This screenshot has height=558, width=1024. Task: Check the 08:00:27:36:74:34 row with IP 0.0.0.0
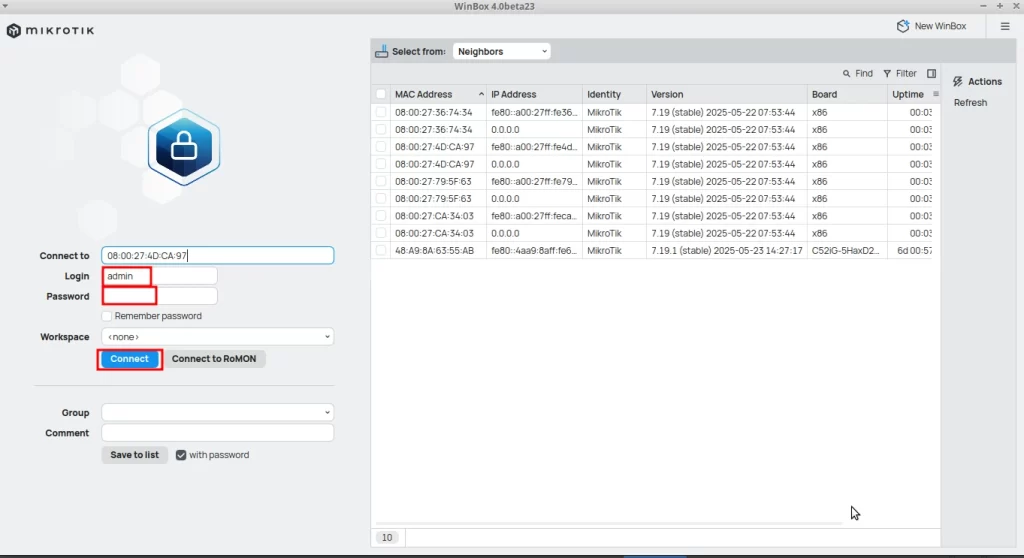pos(381,129)
